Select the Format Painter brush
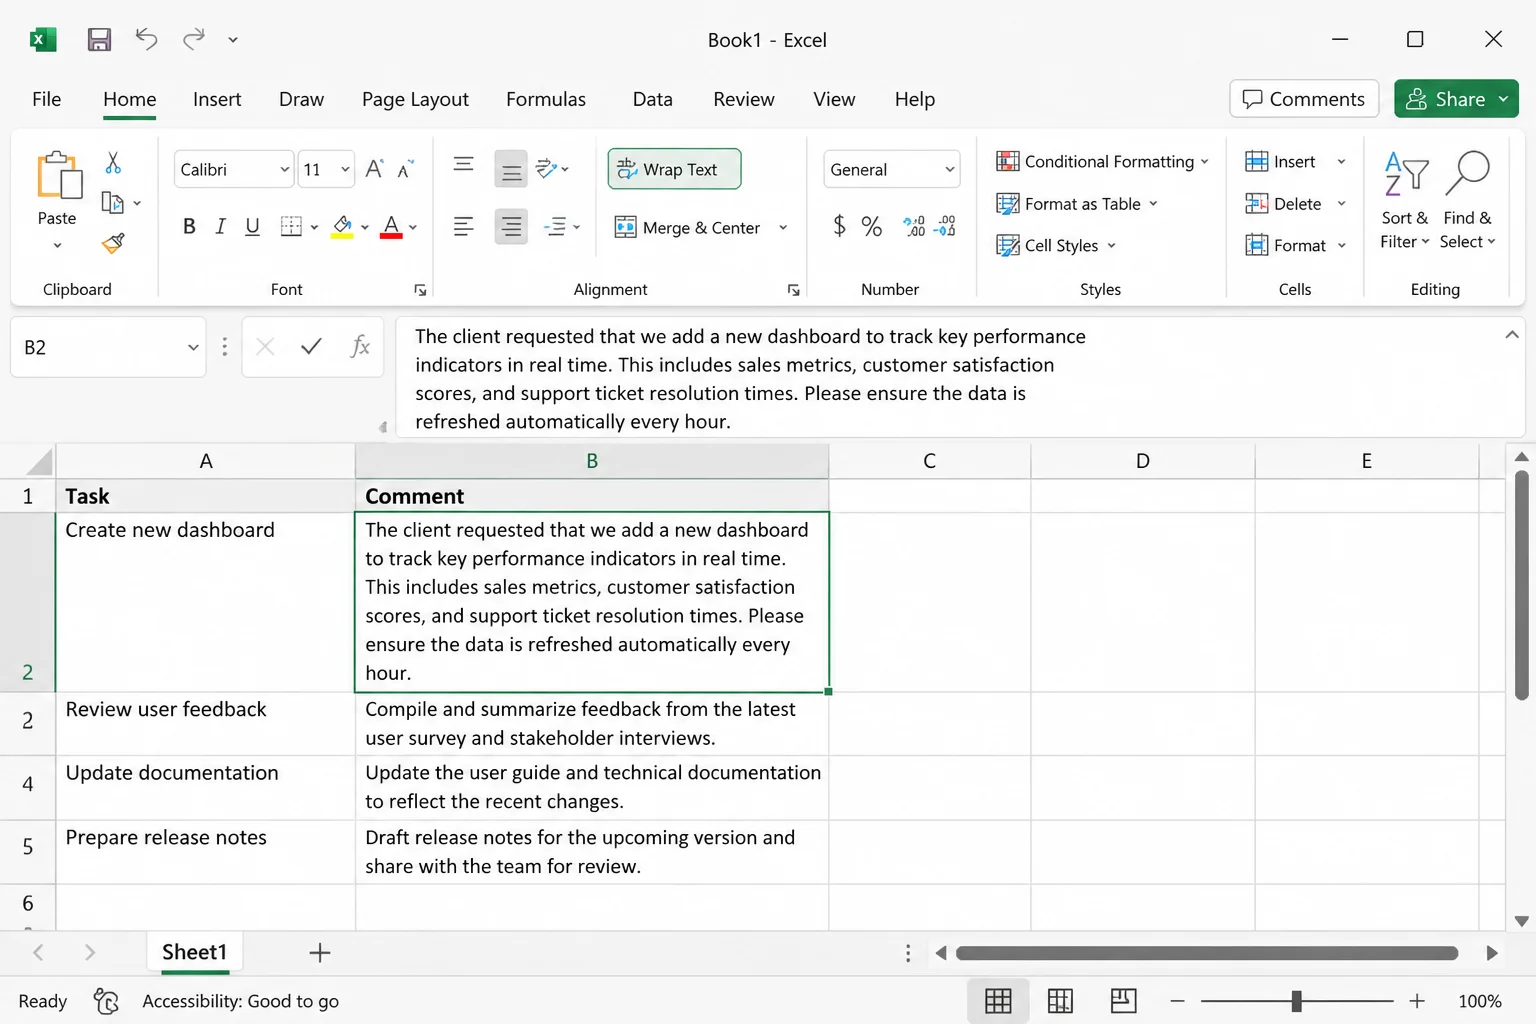This screenshot has width=1536, height=1024. click(x=113, y=243)
